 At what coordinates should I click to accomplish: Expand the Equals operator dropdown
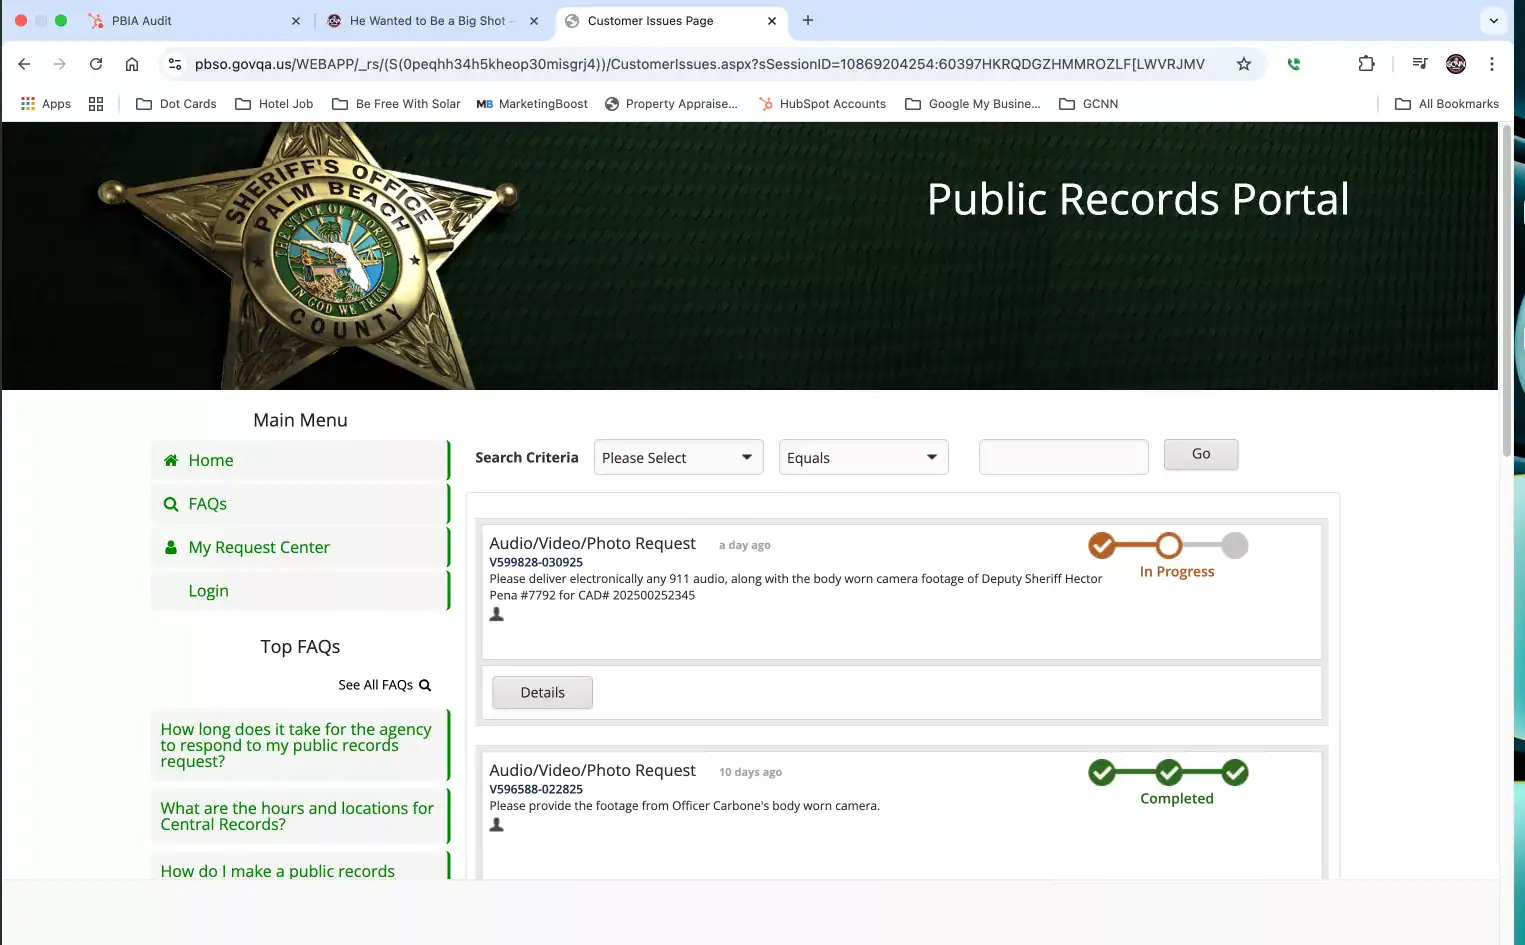(x=863, y=458)
